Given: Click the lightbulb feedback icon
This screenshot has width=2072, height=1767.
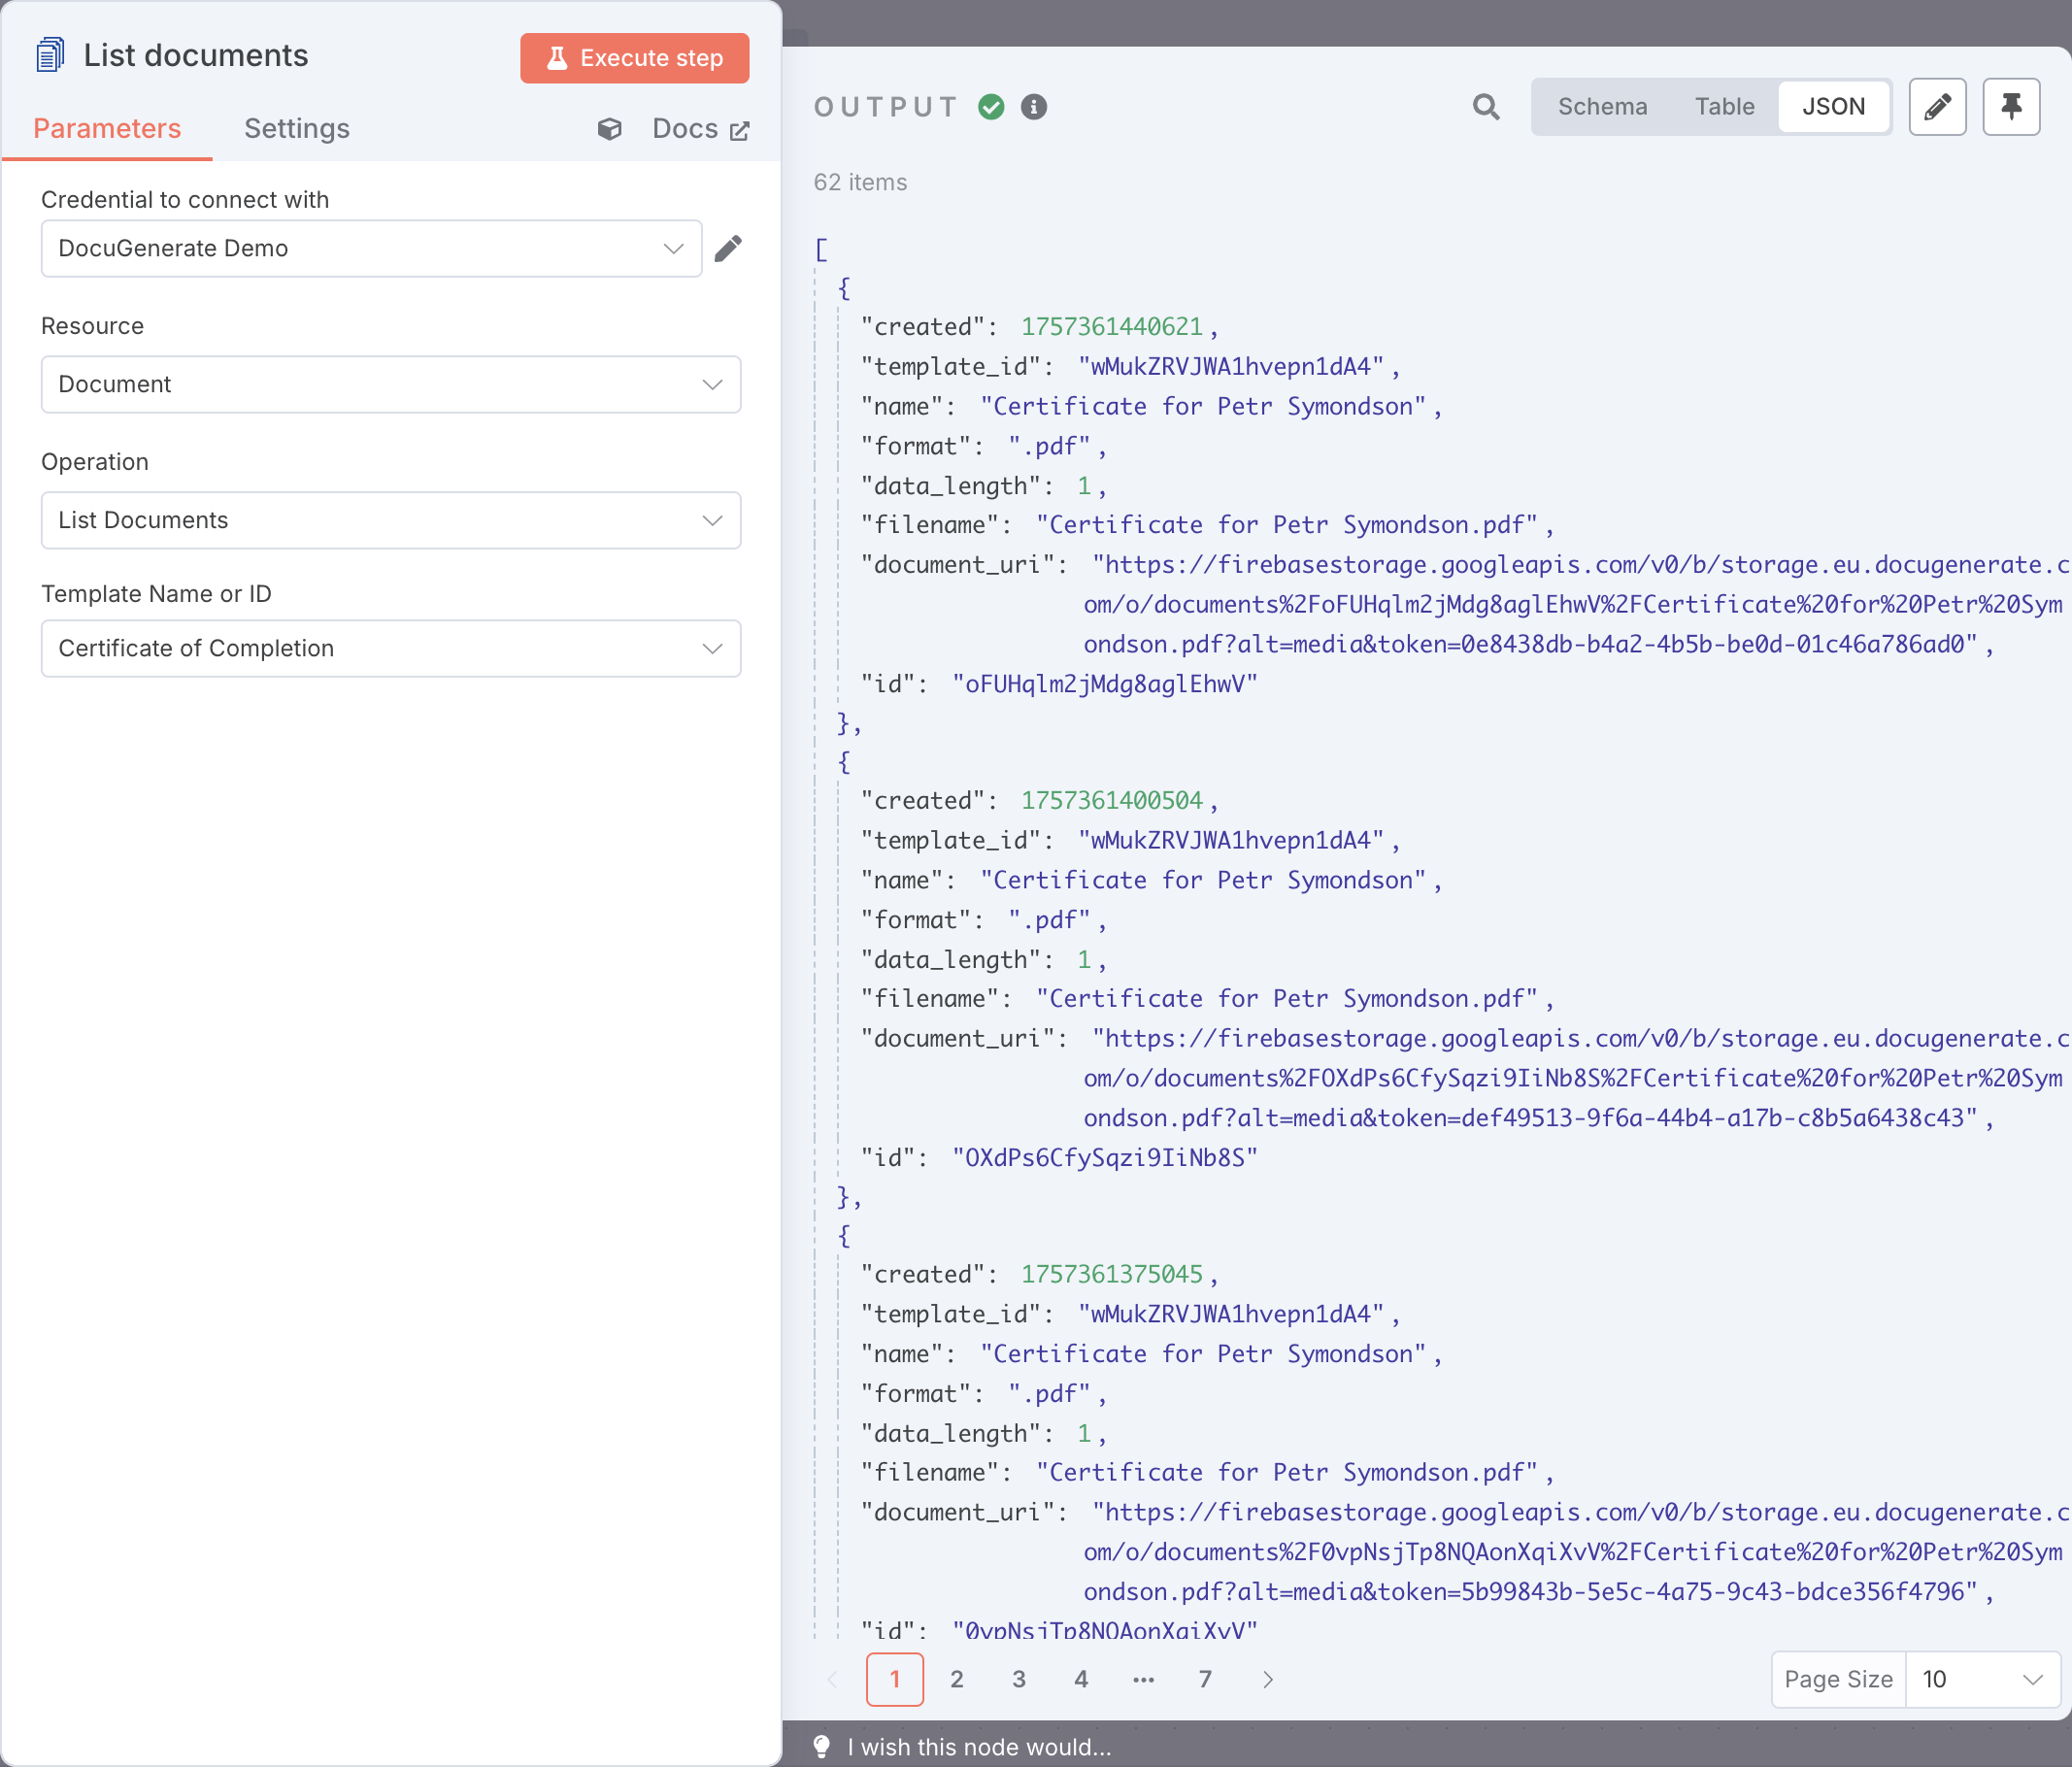Looking at the screenshot, I should click(x=821, y=1746).
